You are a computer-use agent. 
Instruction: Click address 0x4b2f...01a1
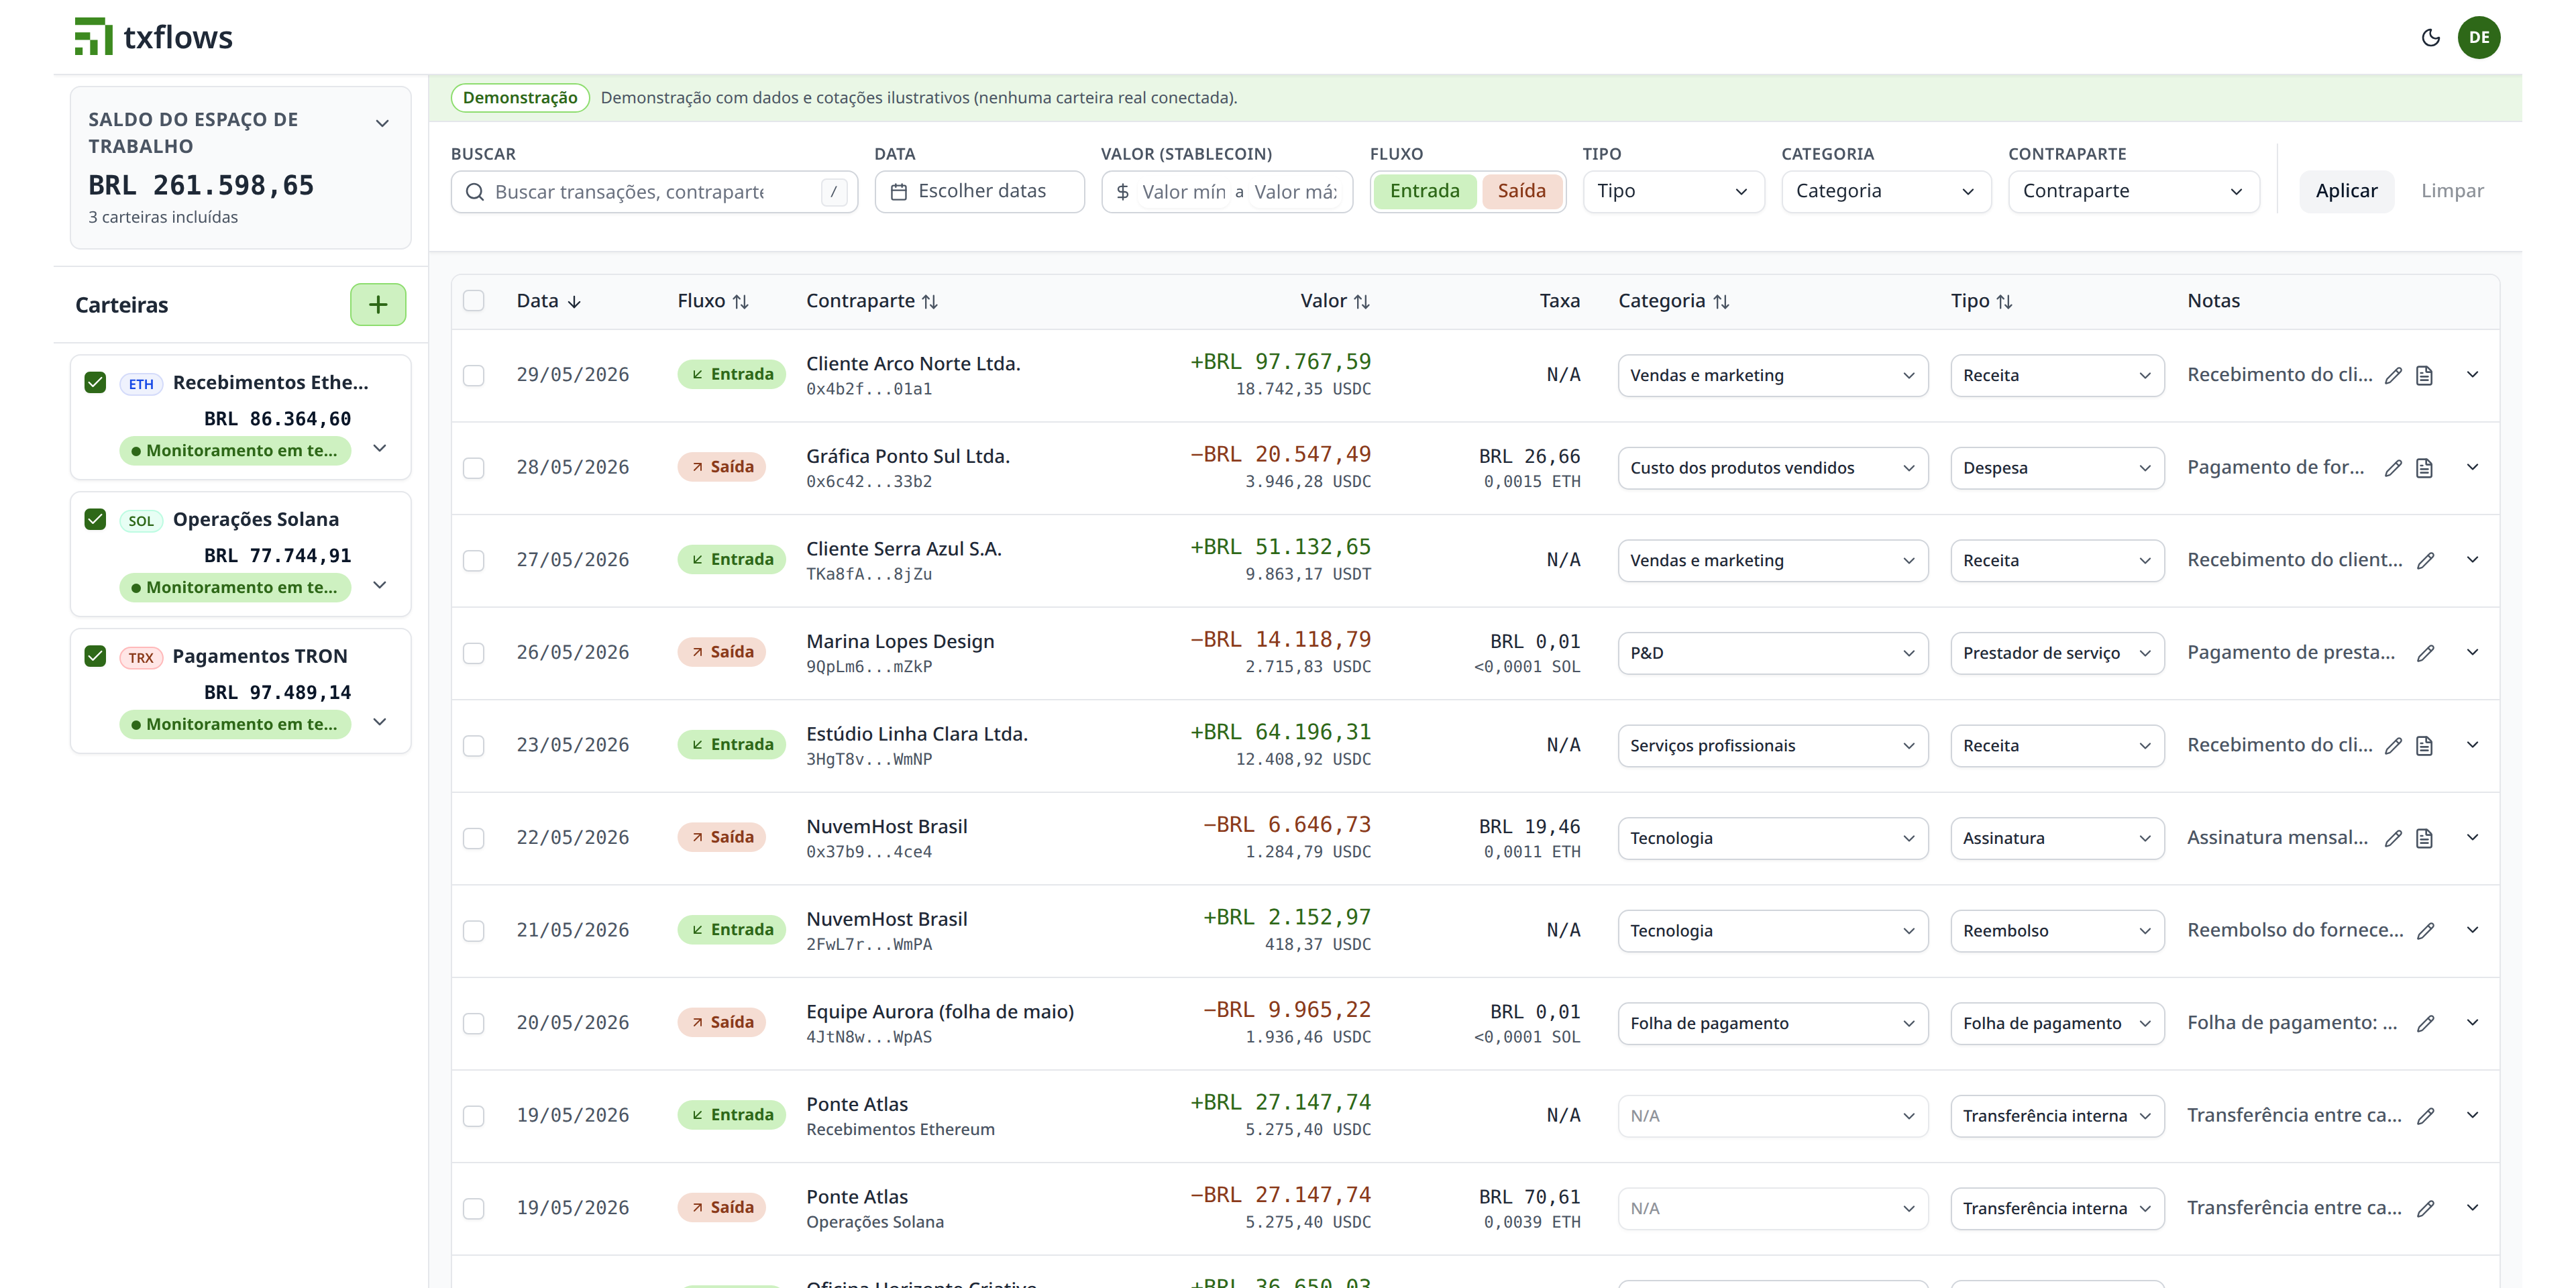point(868,389)
